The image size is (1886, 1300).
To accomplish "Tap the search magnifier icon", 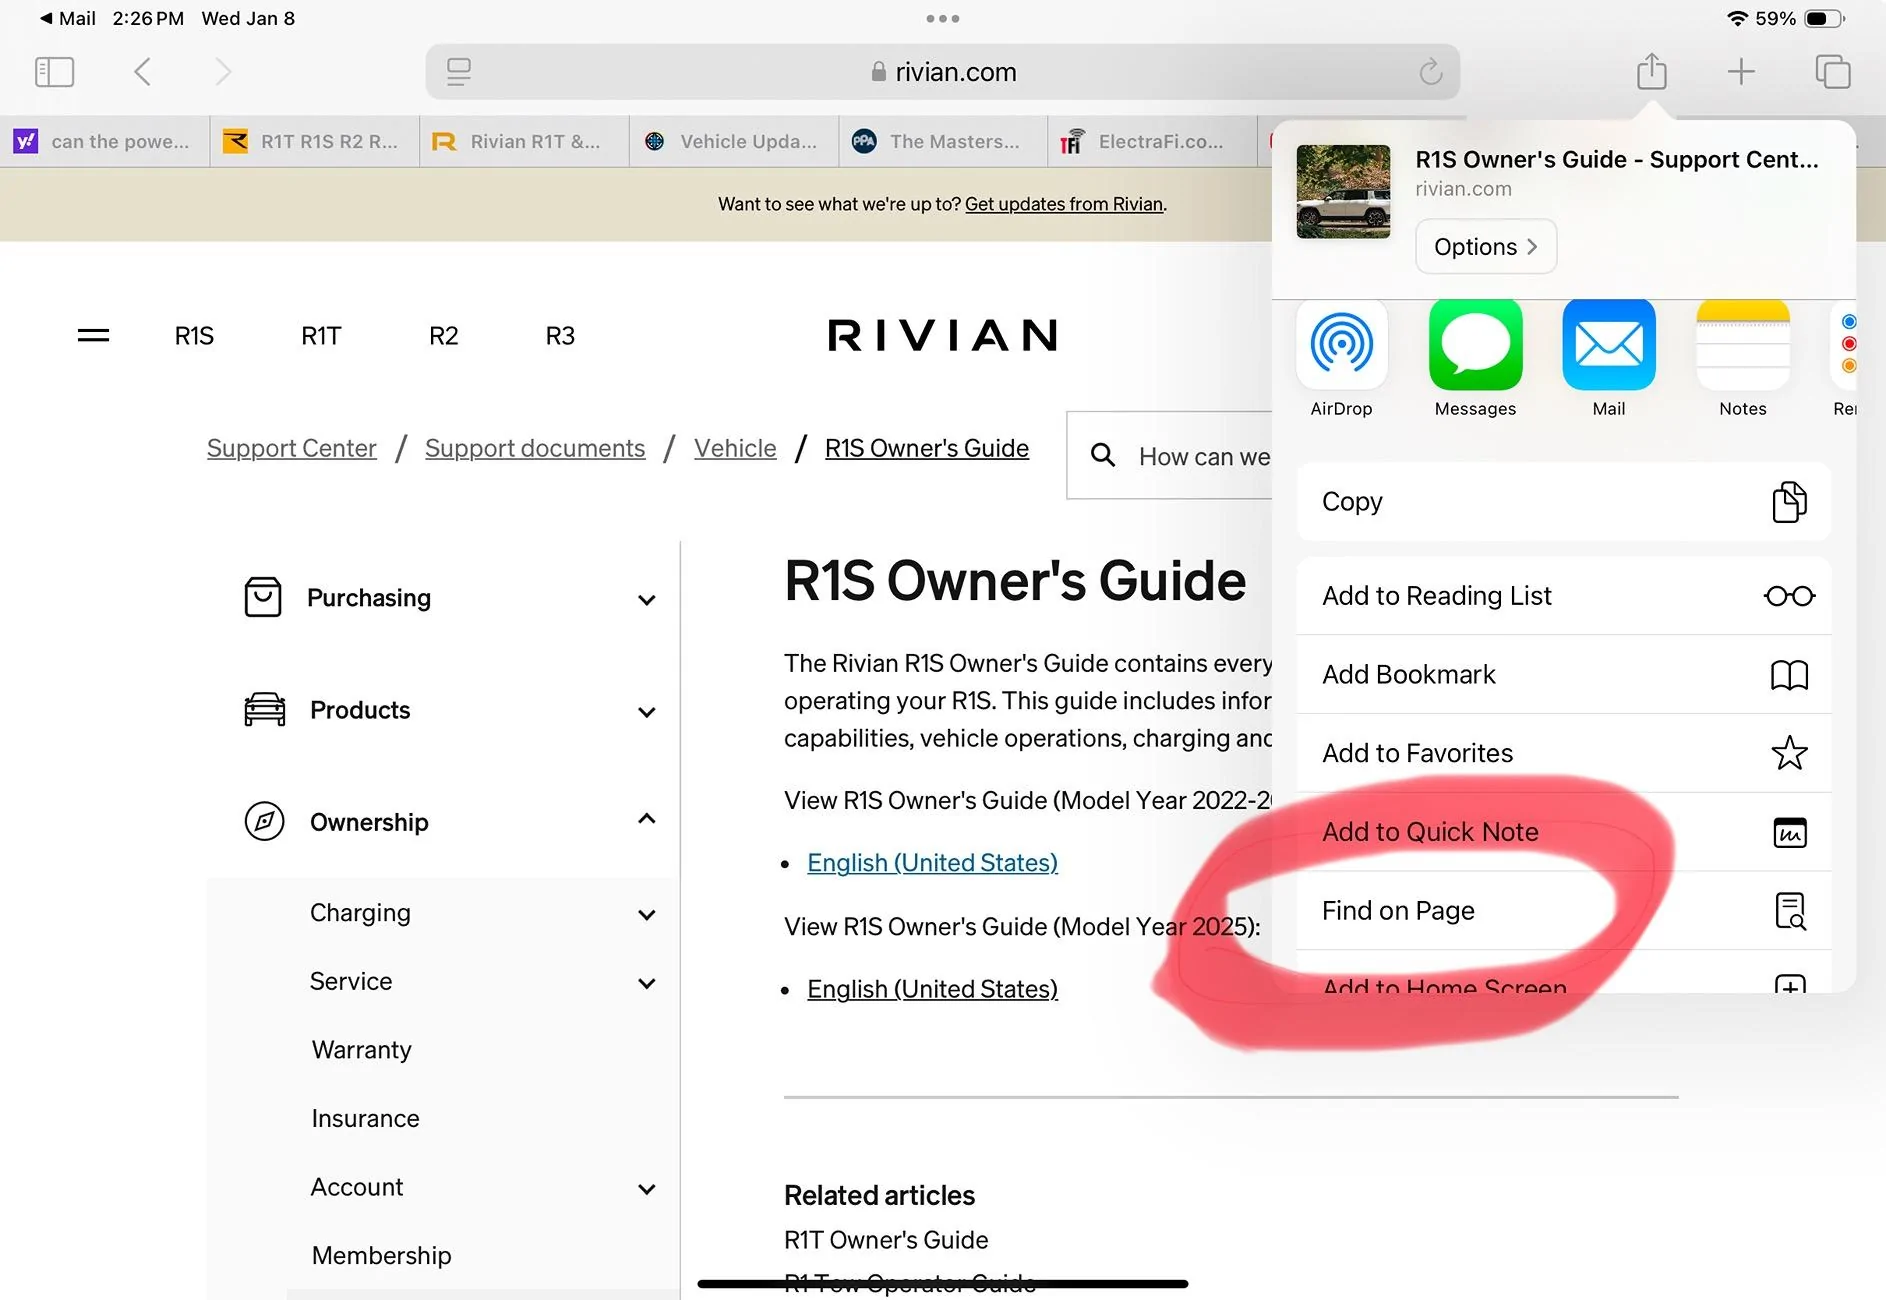I will 1103,456.
